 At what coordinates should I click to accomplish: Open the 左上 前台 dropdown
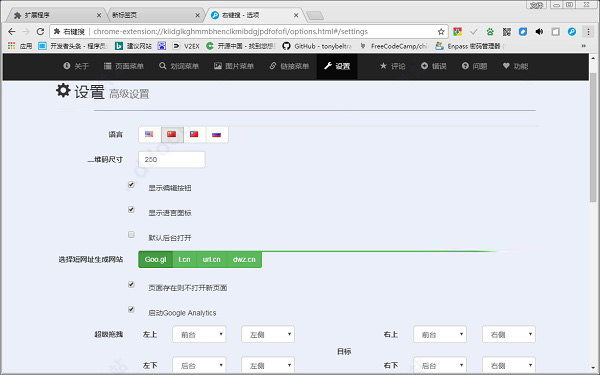pos(199,334)
